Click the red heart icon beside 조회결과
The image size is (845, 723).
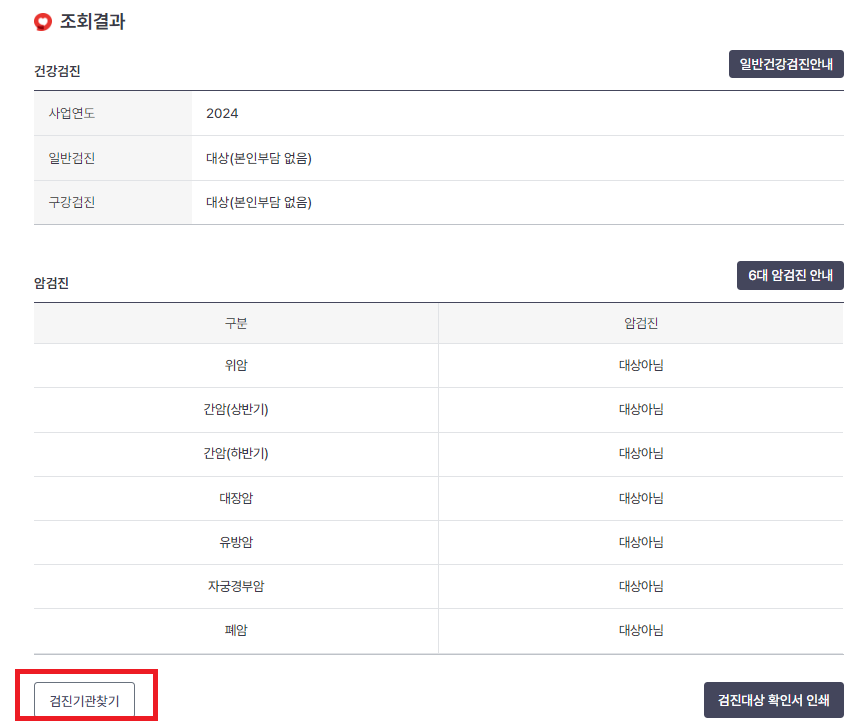tap(43, 22)
